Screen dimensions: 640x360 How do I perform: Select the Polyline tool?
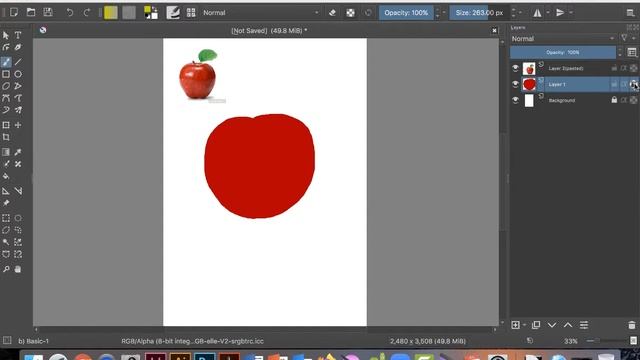tap(18, 86)
